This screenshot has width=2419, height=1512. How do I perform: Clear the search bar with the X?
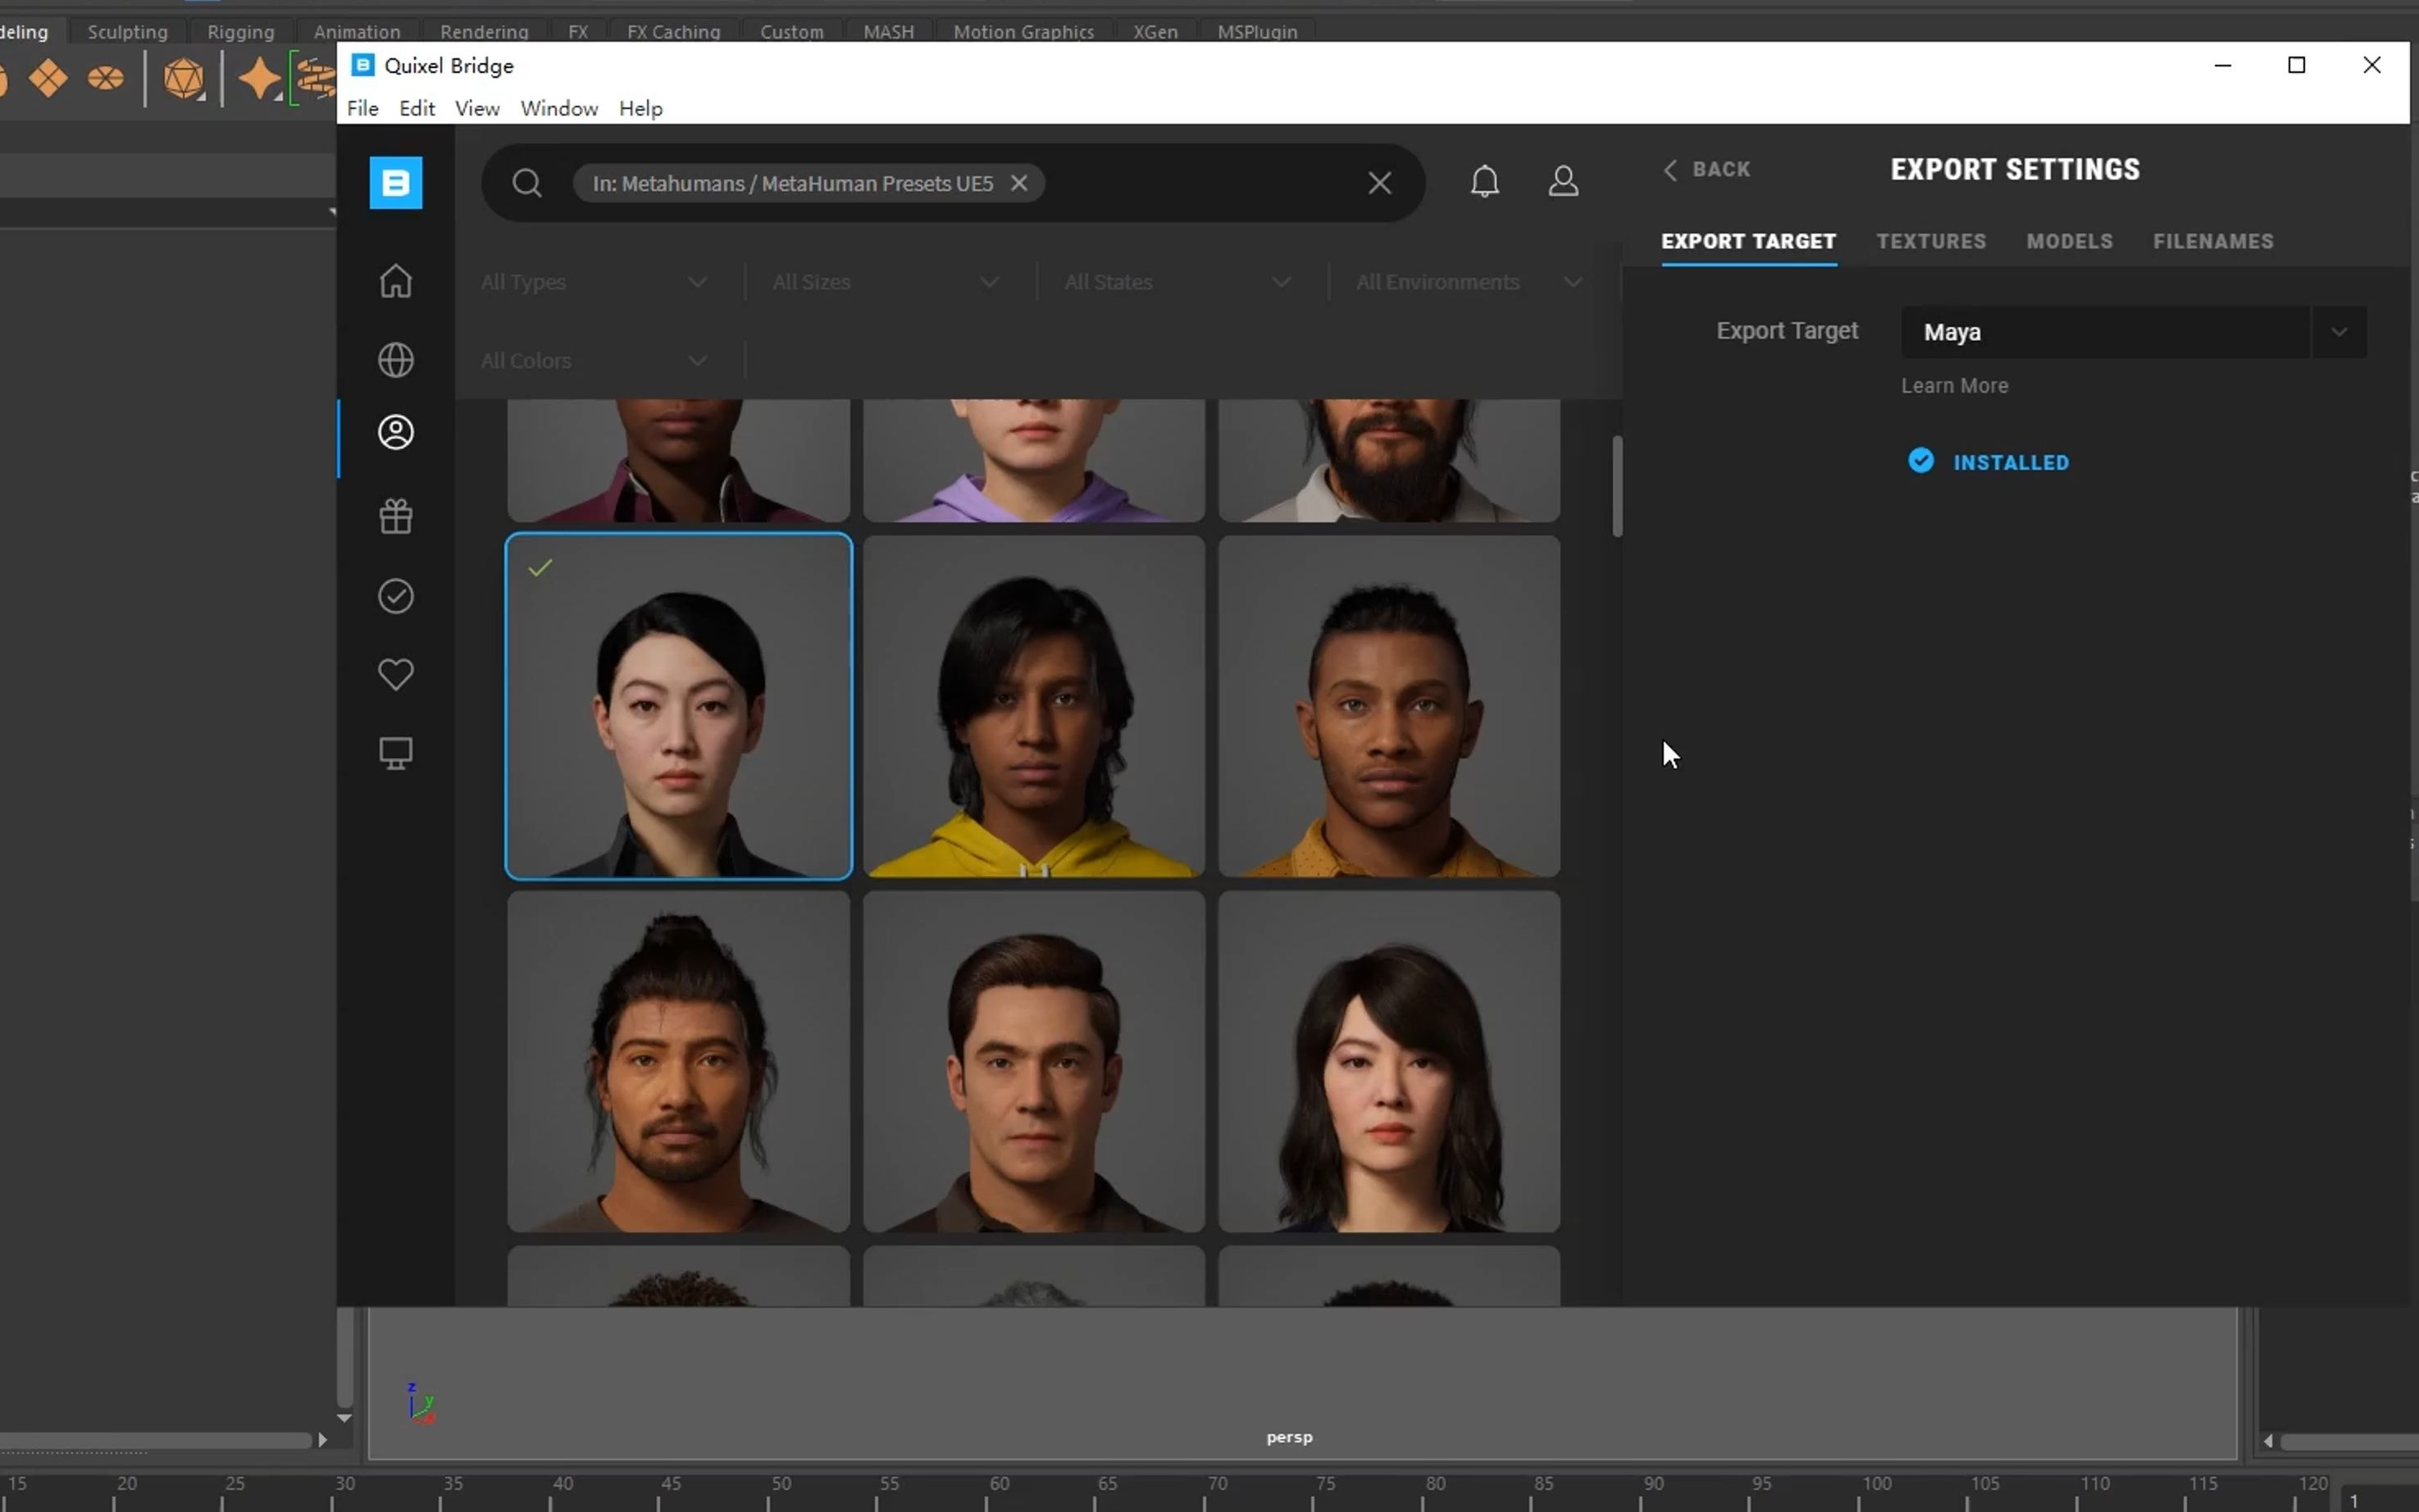tap(1379, 183)
